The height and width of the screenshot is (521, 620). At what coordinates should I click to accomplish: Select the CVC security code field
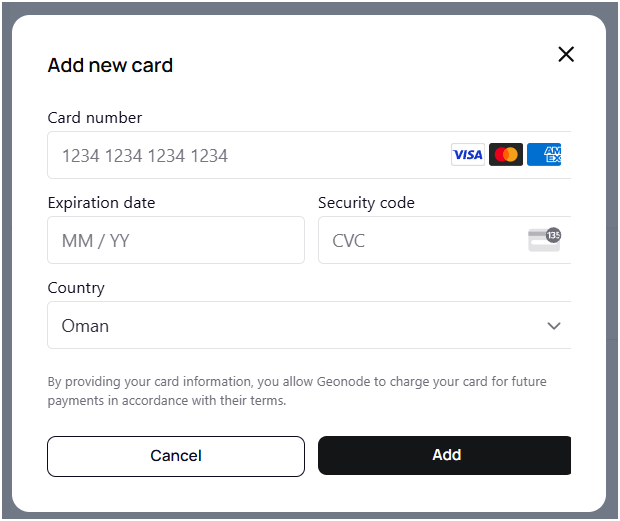tap(420, 240)
